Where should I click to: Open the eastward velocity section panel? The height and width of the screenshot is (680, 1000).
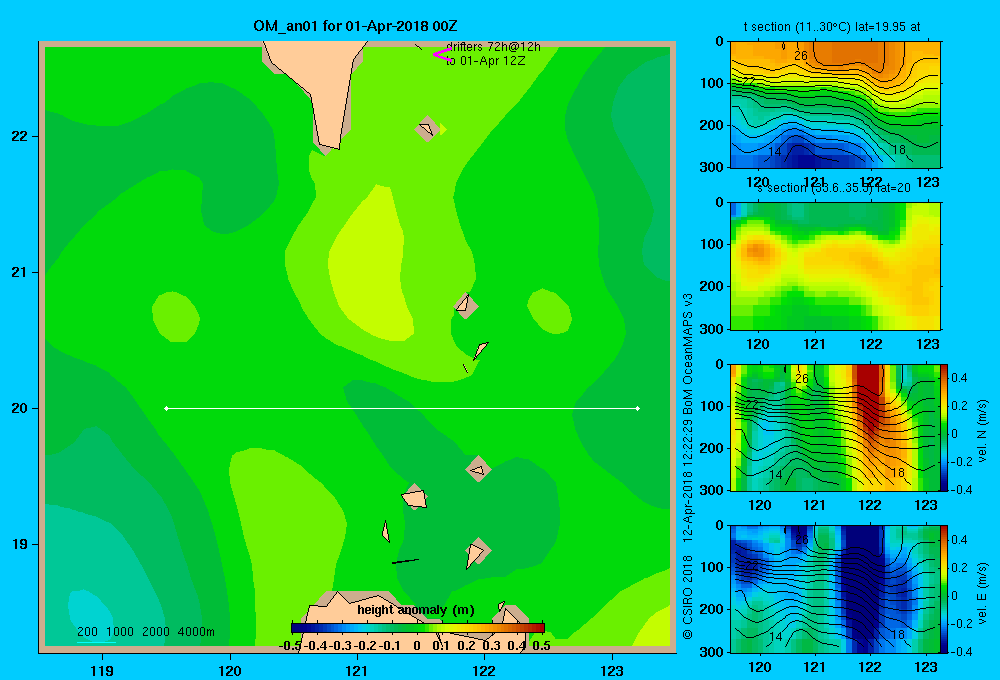tap(835, 589)
